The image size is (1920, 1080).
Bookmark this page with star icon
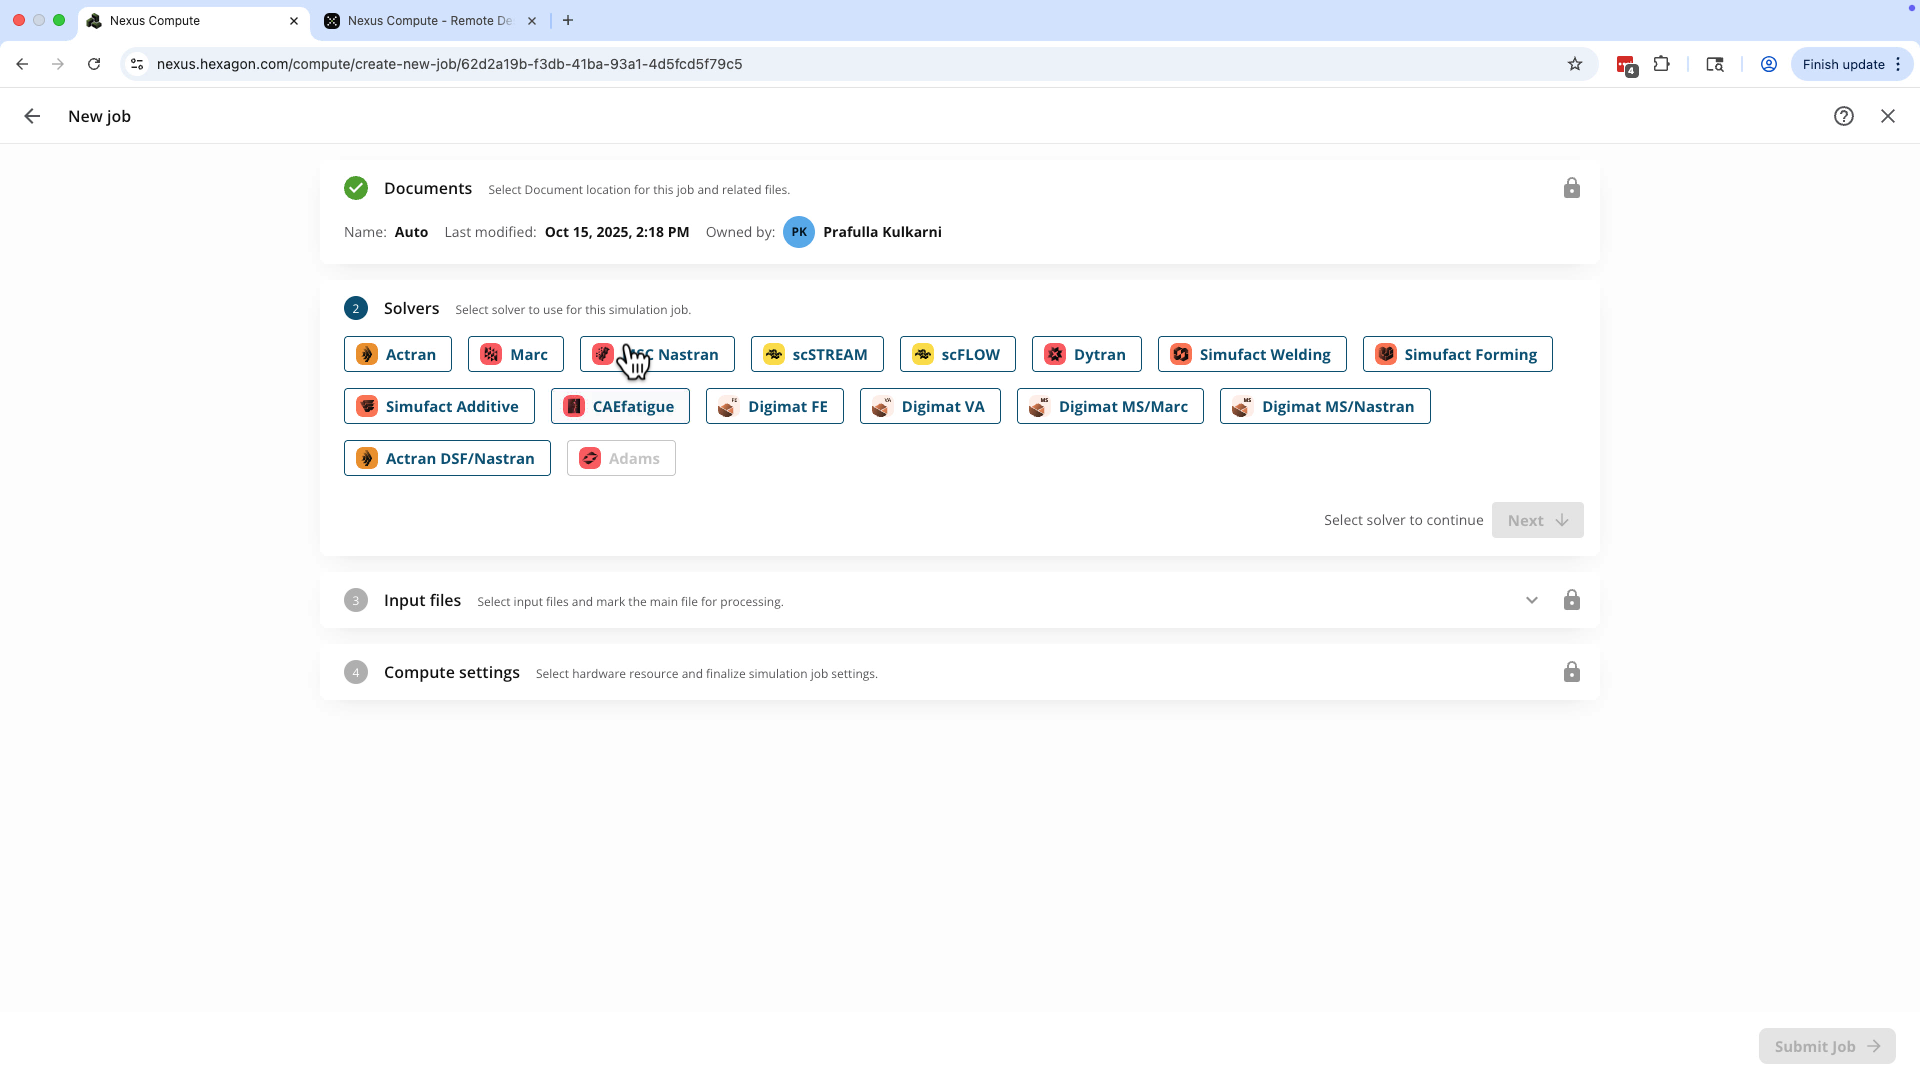[x=1575, y=64]
